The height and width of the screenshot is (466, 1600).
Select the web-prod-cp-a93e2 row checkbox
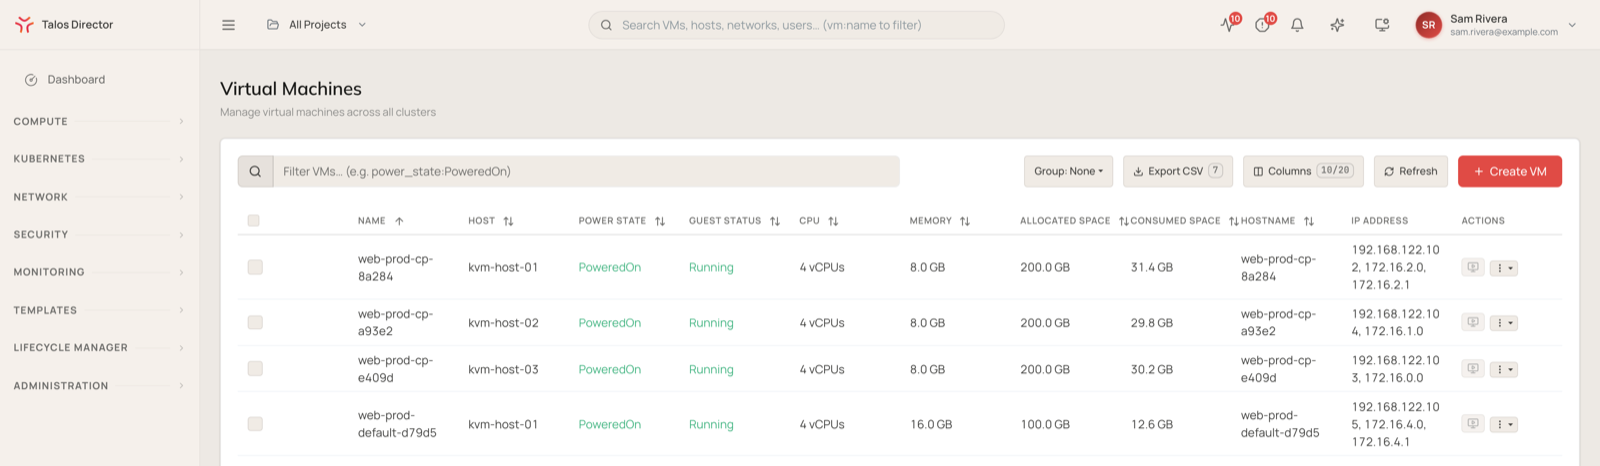click(255, 323)
